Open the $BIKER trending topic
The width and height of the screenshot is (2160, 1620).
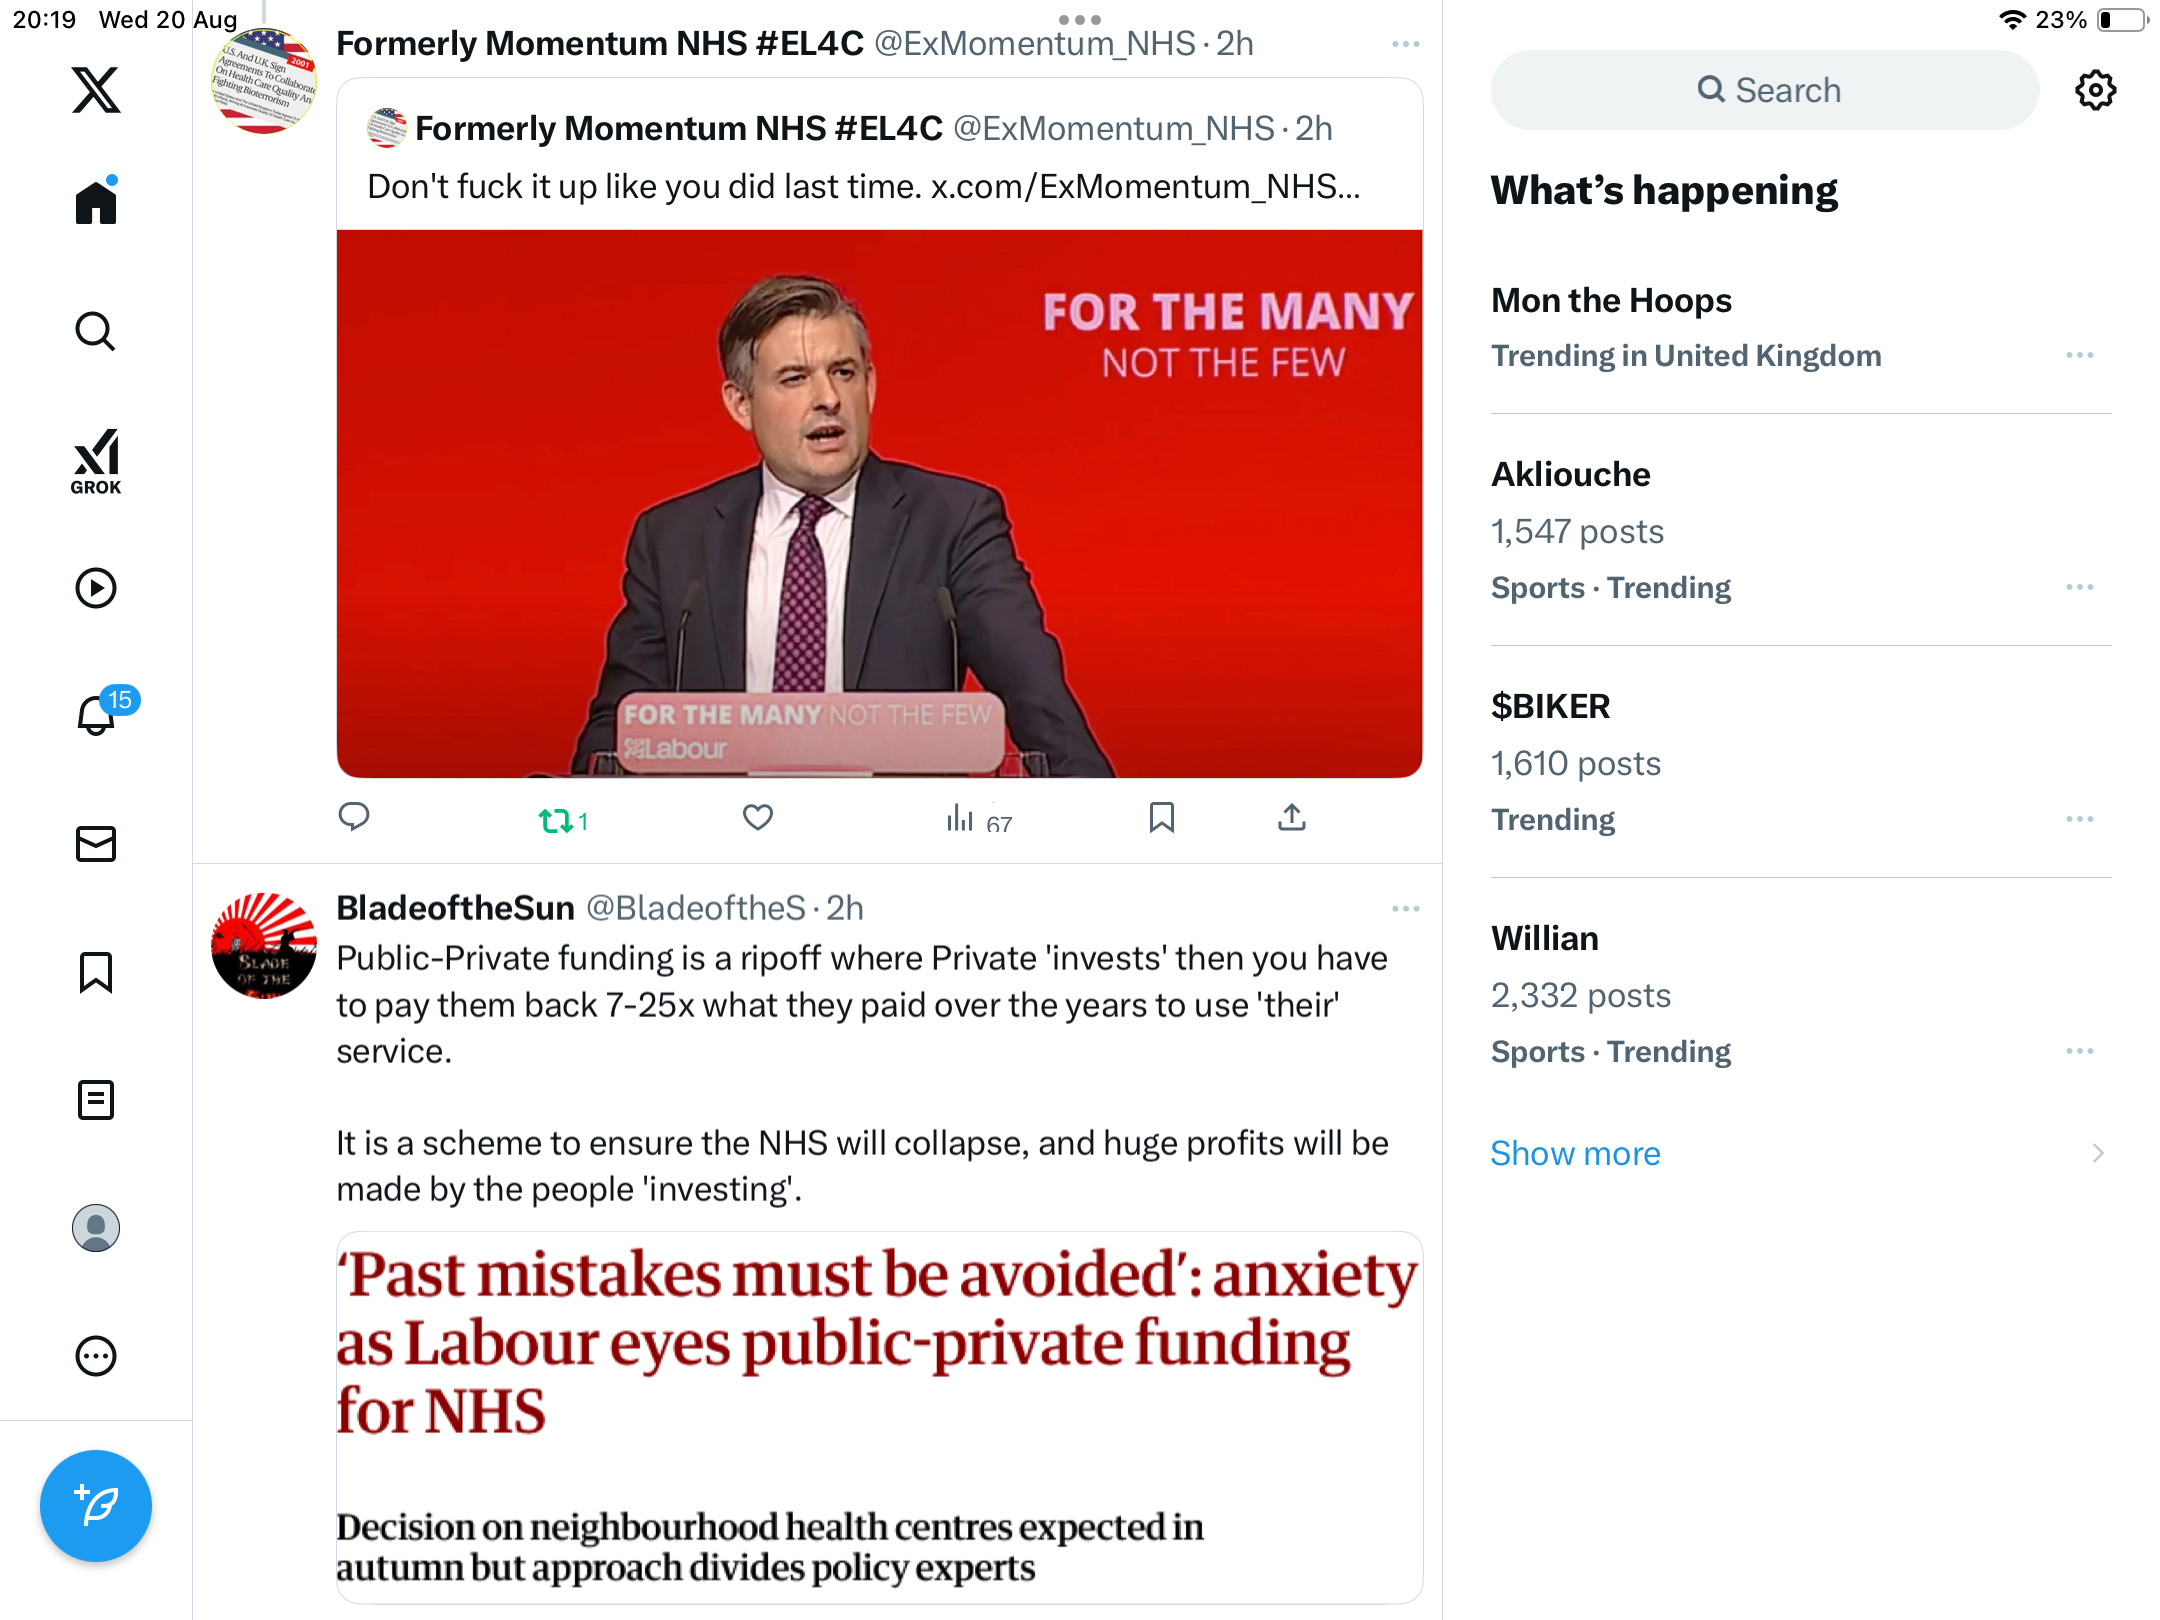tap(1550, 707)
